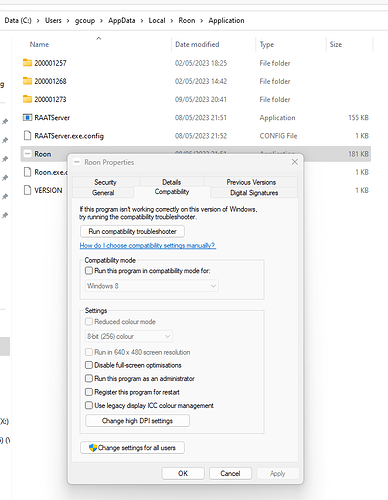This screenshot has width=388, height=500.
Task: Enable Run this program in compatibility mode
Action: coord(89,270)
